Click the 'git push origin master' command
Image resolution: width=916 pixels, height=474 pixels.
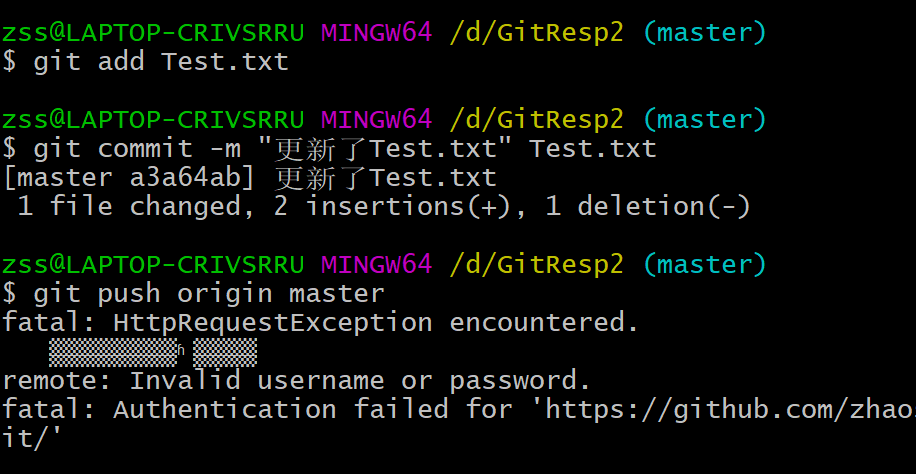click(209, 293)
